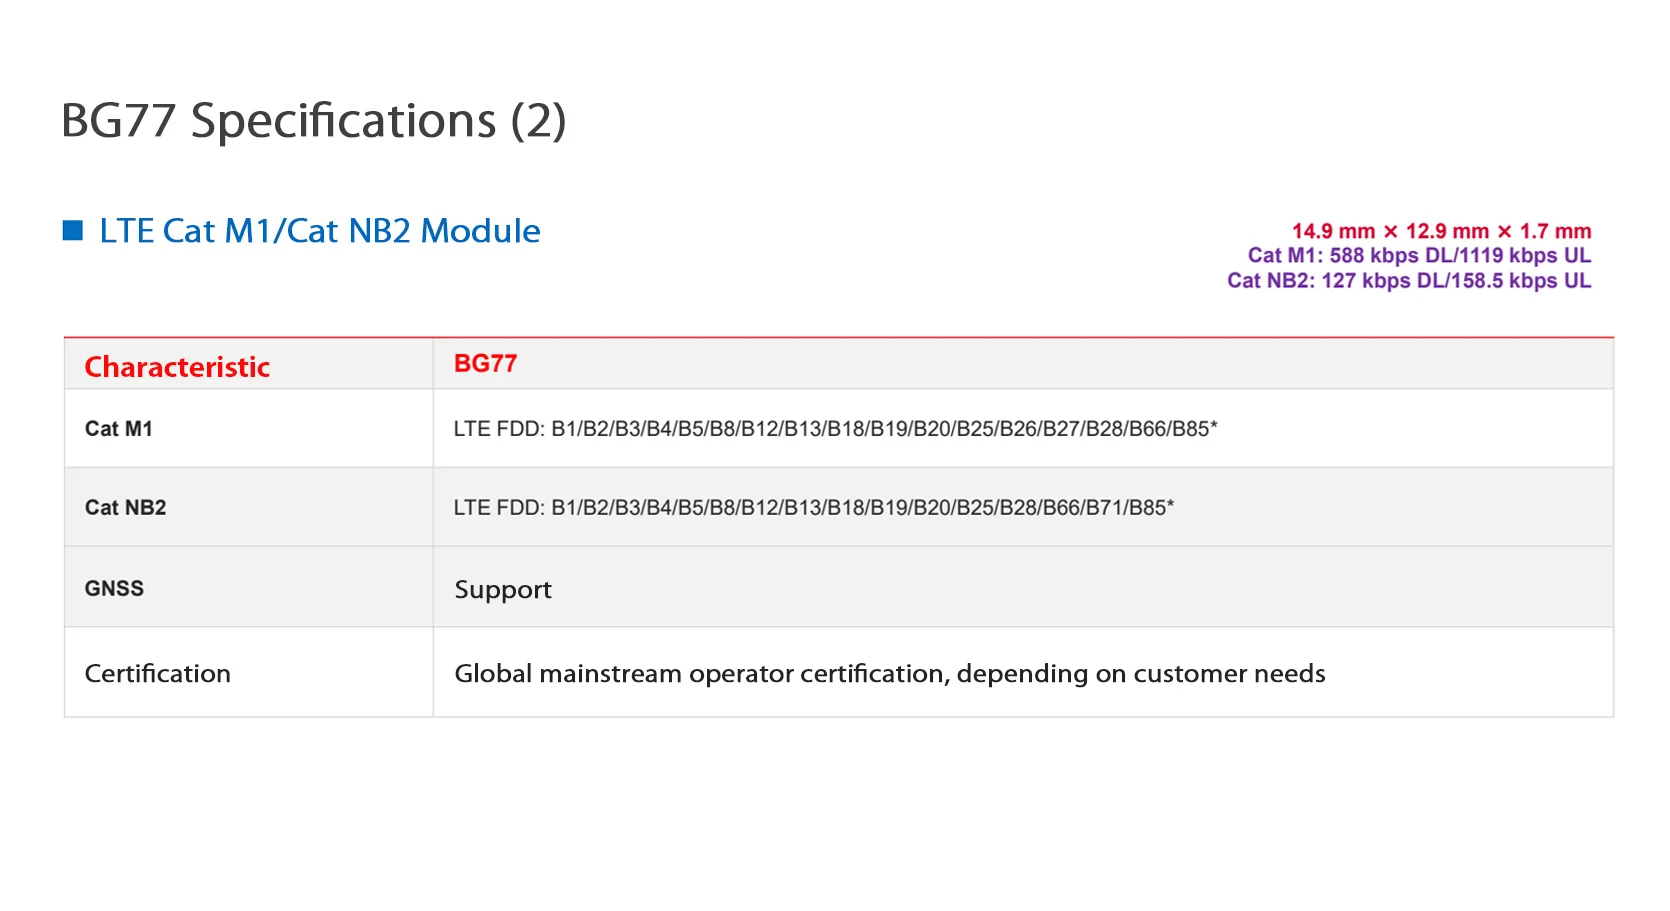Click B71 in the Cat NB2 band list

click(1104, 508)
